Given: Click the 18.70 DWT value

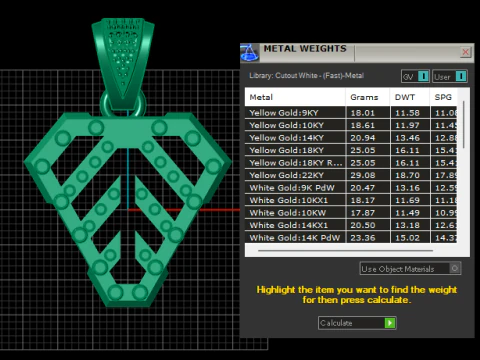Looking at the screenshot, I should (x=407, y=175).
